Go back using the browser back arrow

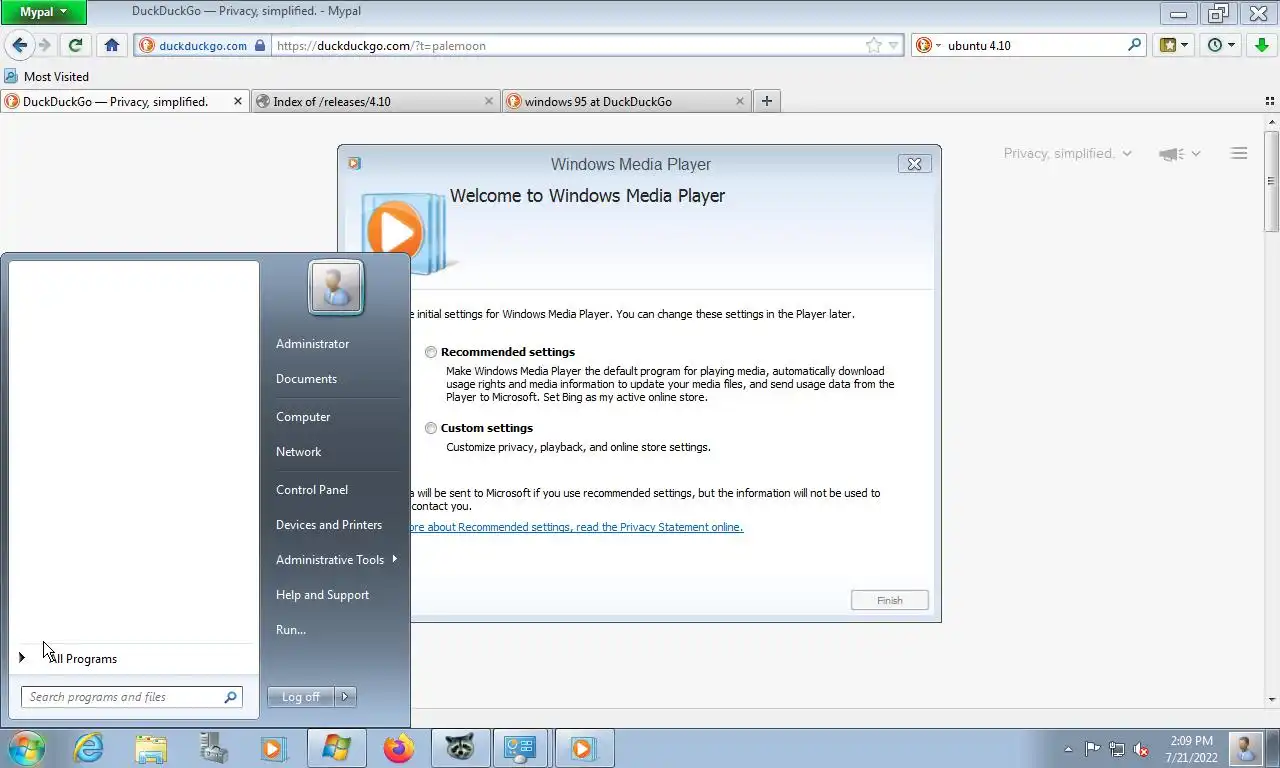[x=19, y=45]
